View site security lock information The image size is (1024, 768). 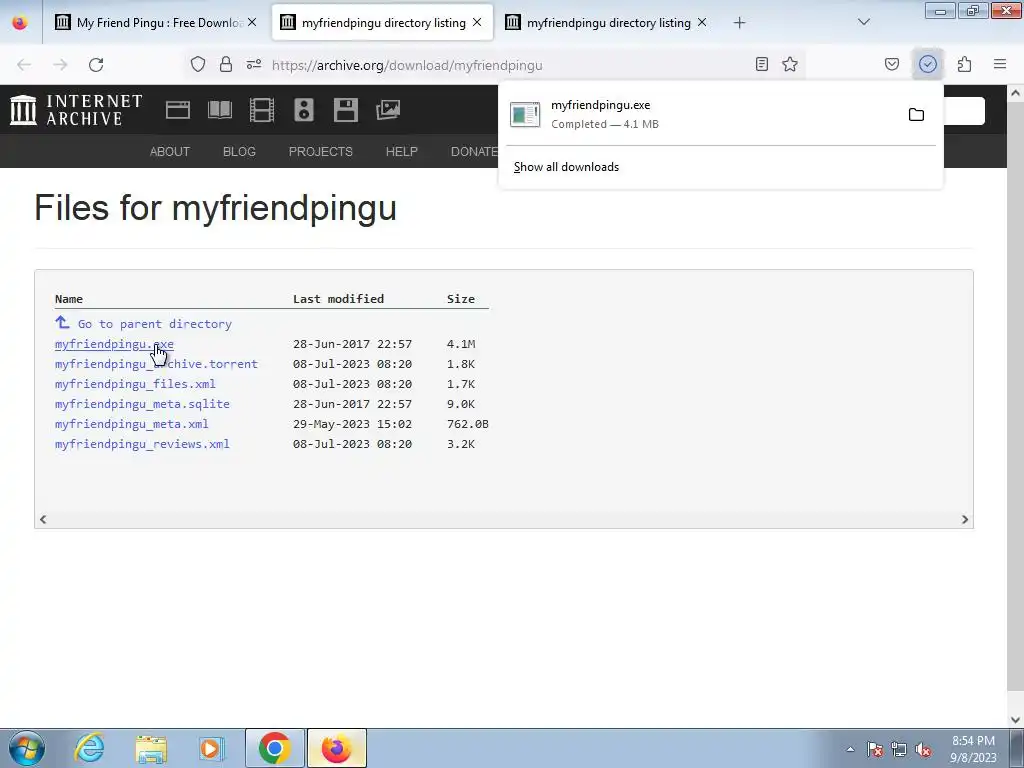[226, 65]
